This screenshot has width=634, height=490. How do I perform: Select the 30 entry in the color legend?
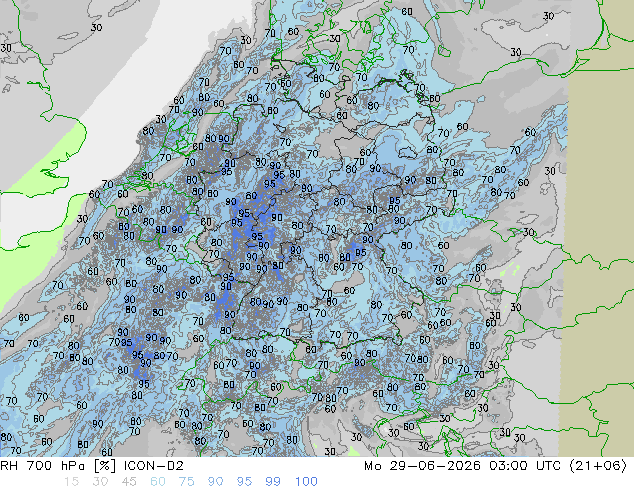100,482
